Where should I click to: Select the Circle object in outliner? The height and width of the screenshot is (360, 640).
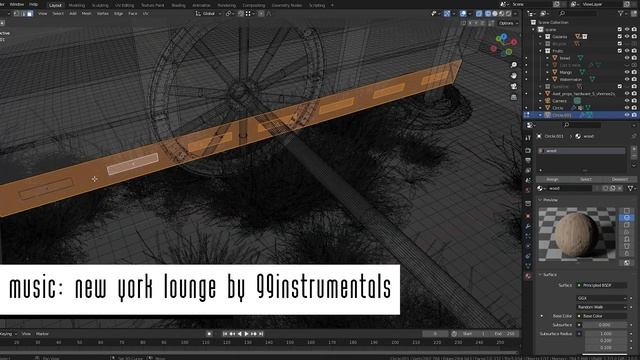click(558, 108)
